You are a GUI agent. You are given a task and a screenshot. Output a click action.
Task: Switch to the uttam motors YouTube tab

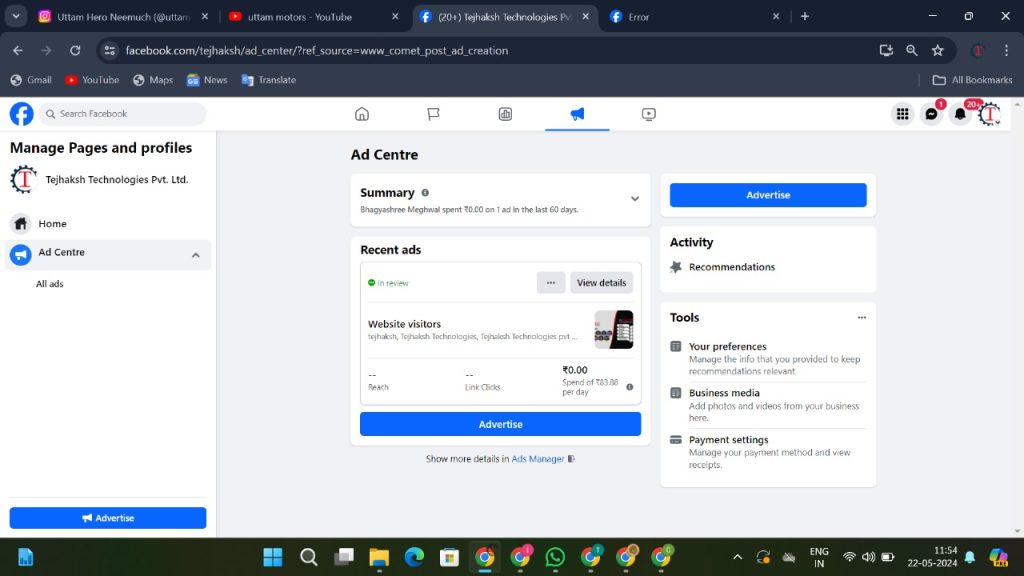tap(313, 16)
